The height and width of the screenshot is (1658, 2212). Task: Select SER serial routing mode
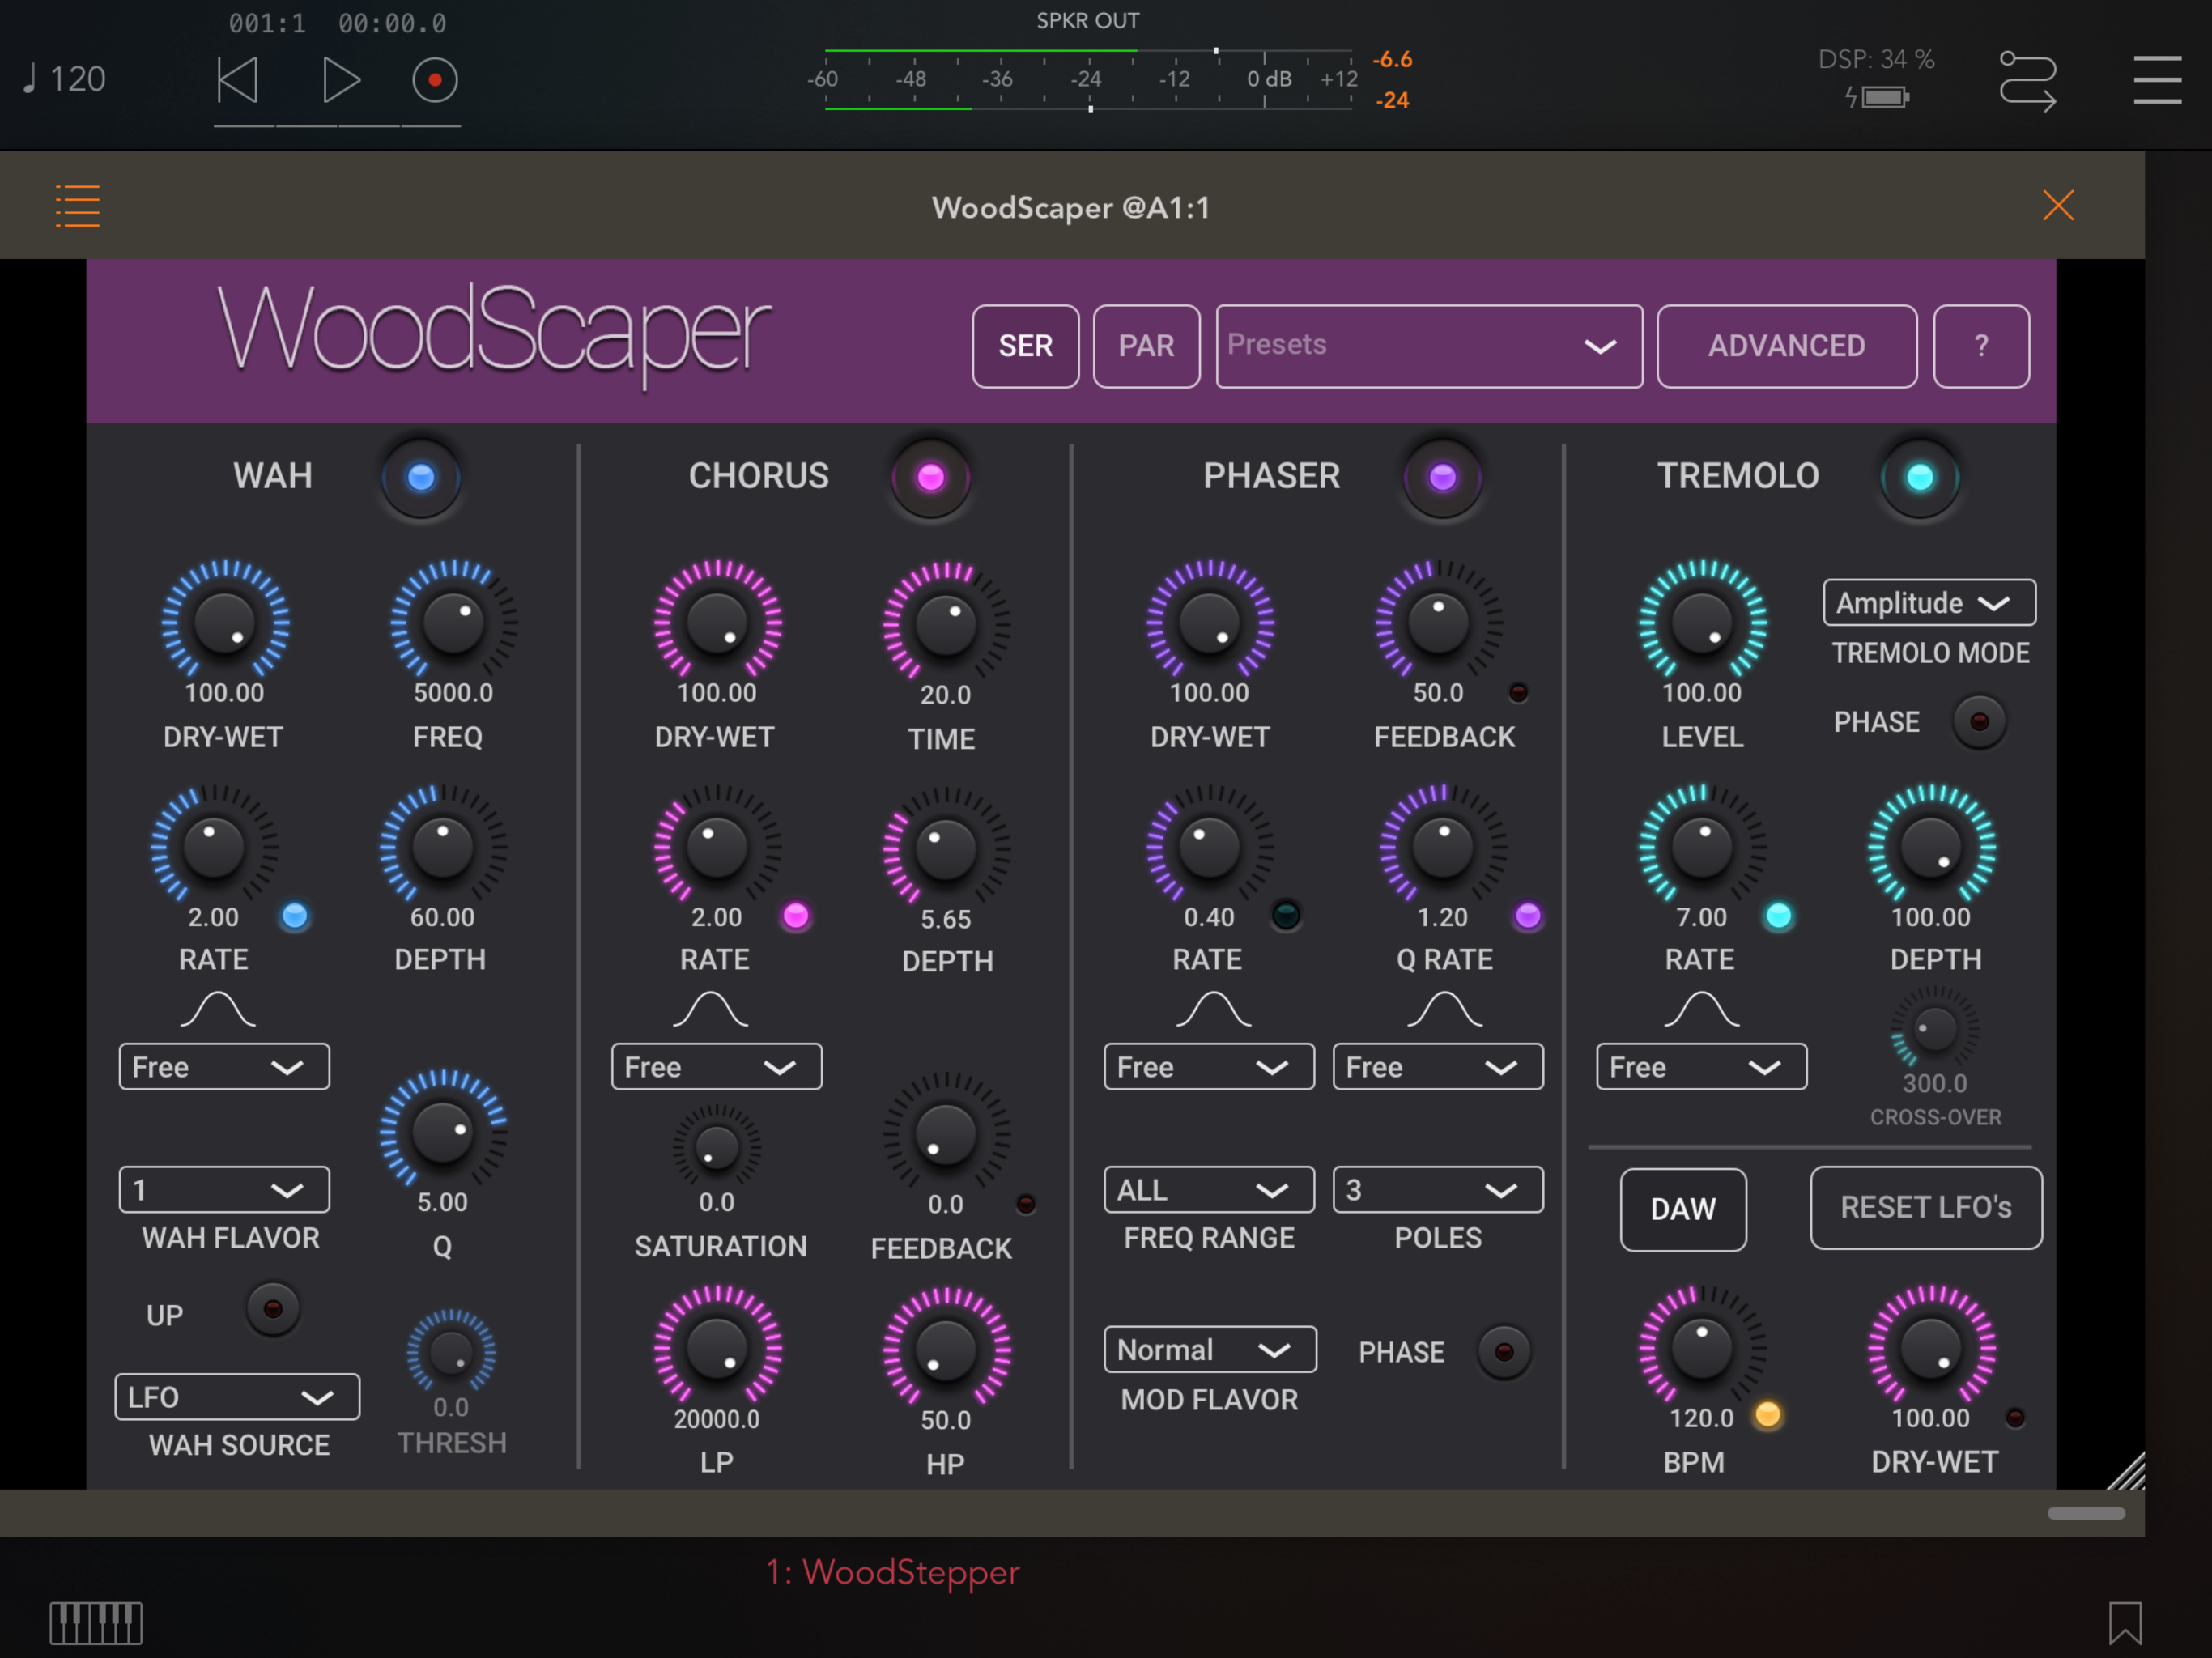click(1025, 346)
